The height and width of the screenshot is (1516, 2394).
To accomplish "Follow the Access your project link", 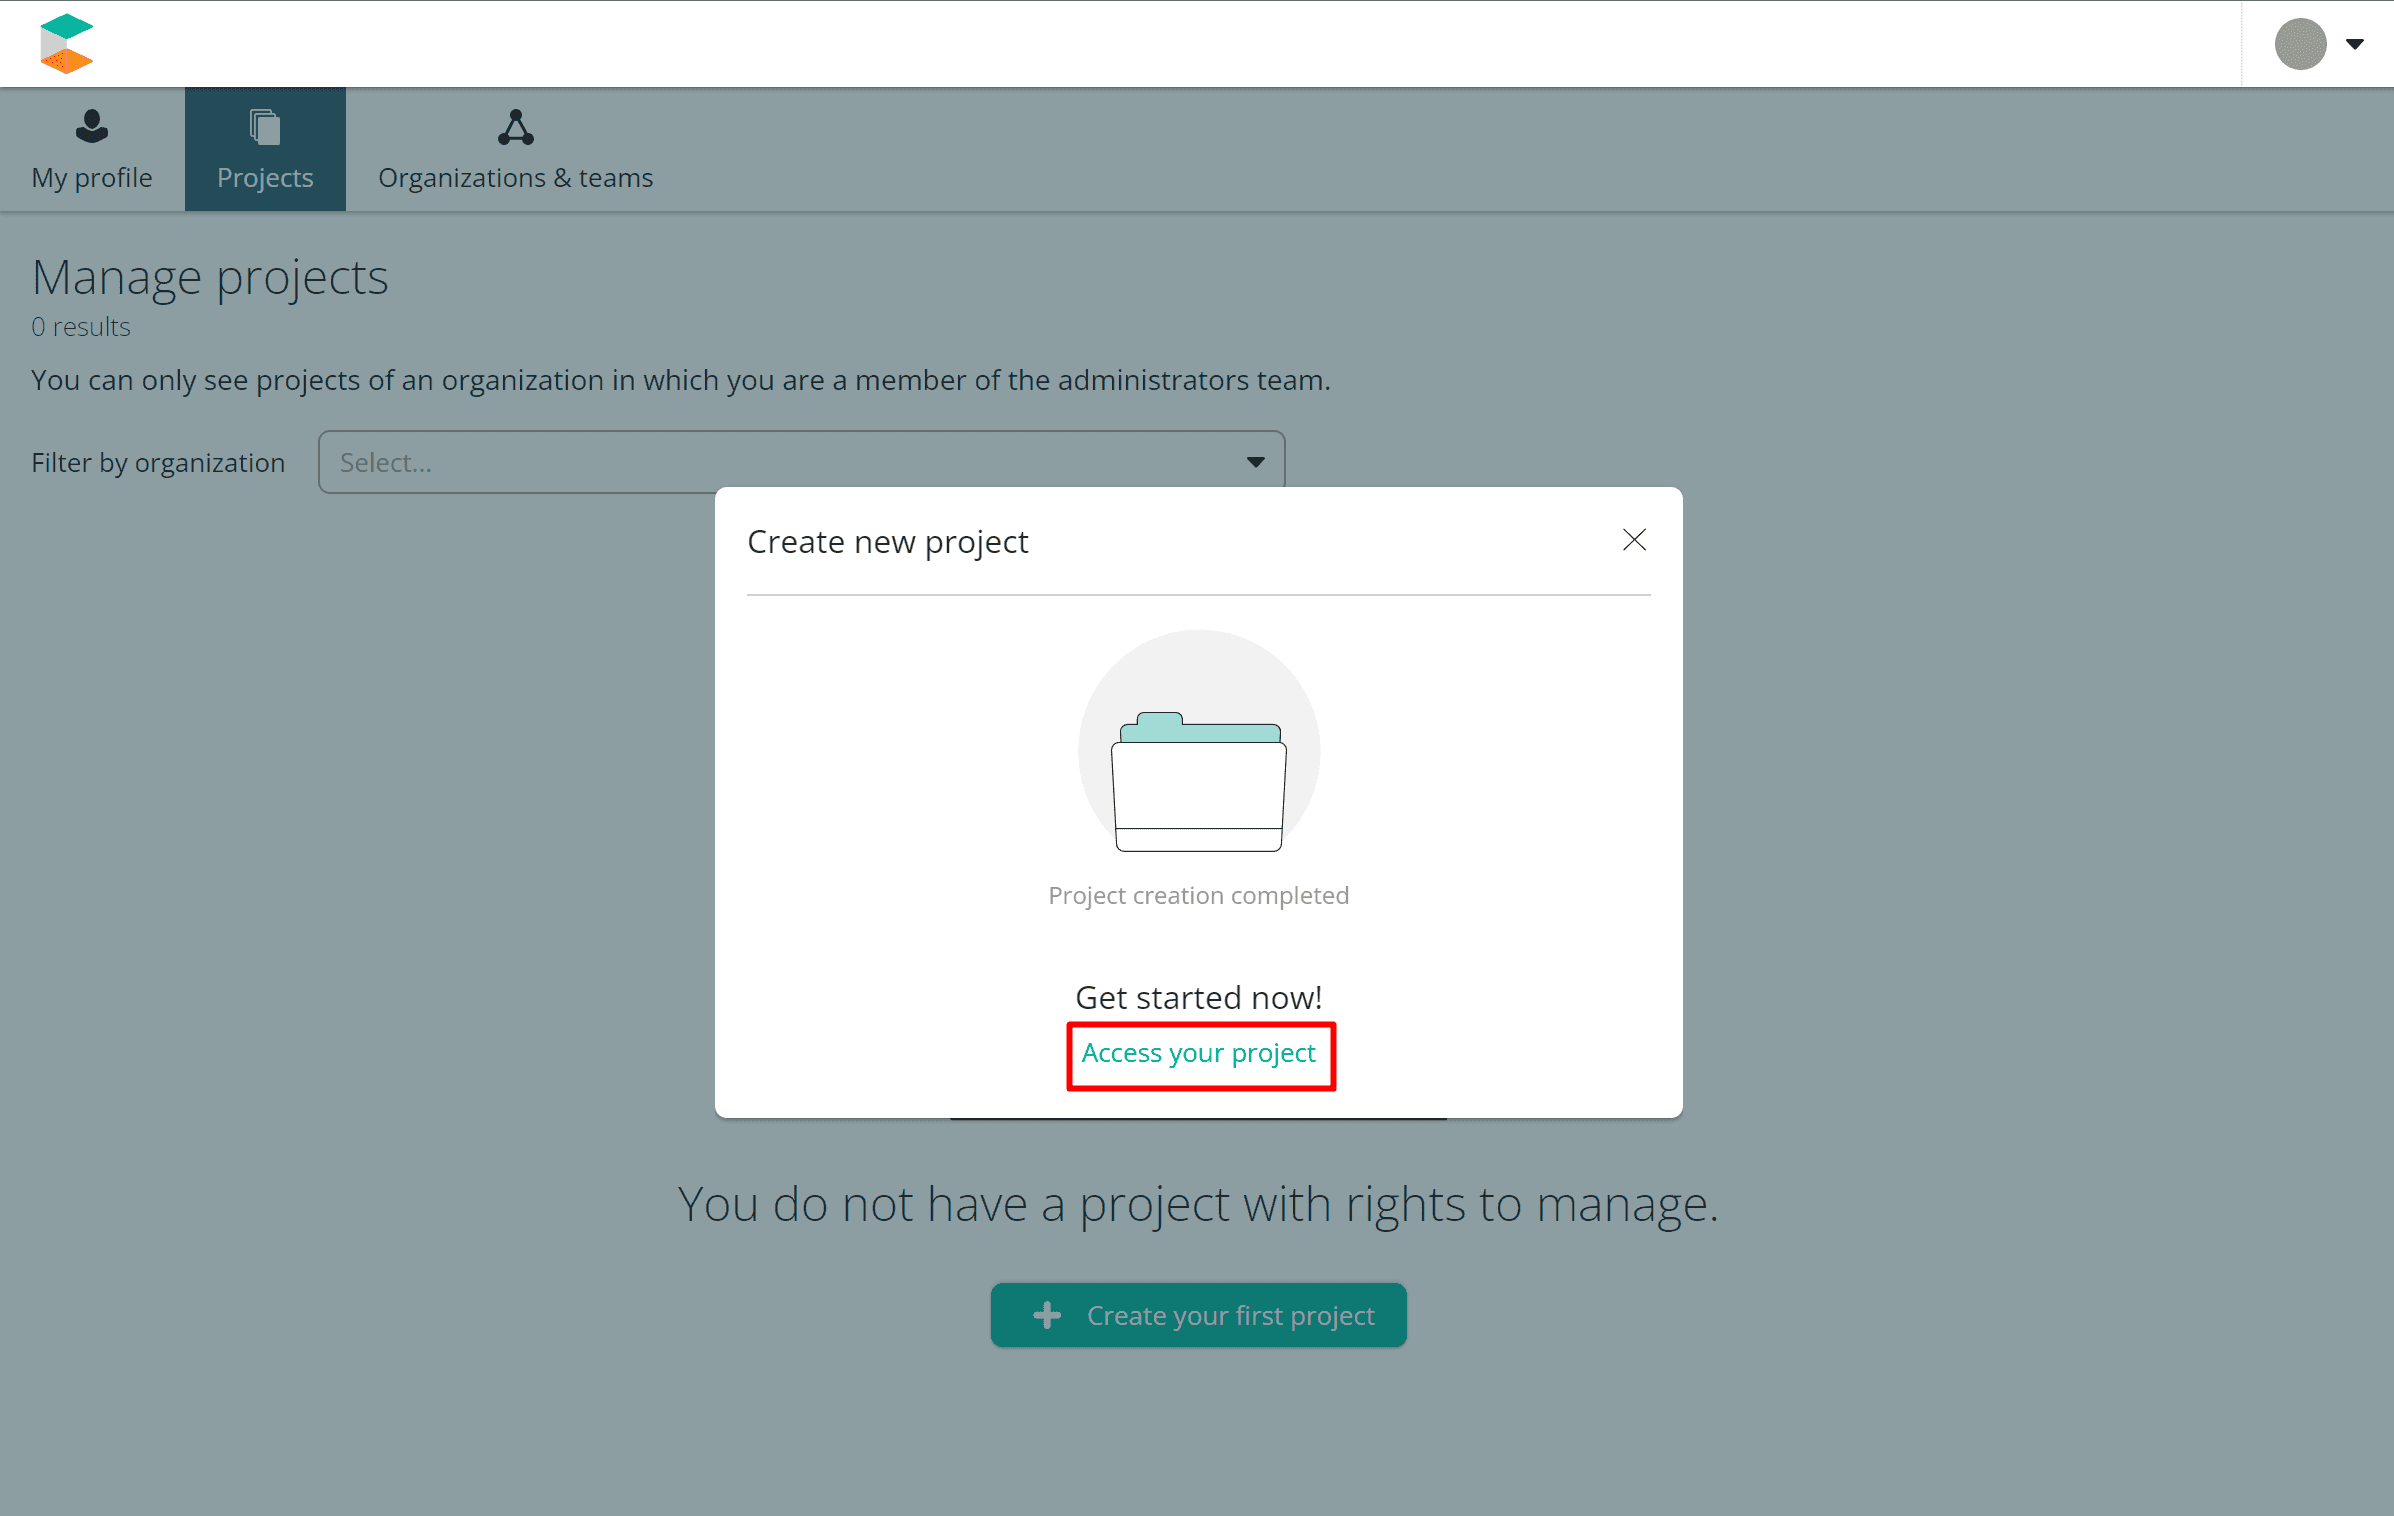I will [1198, 1053].
